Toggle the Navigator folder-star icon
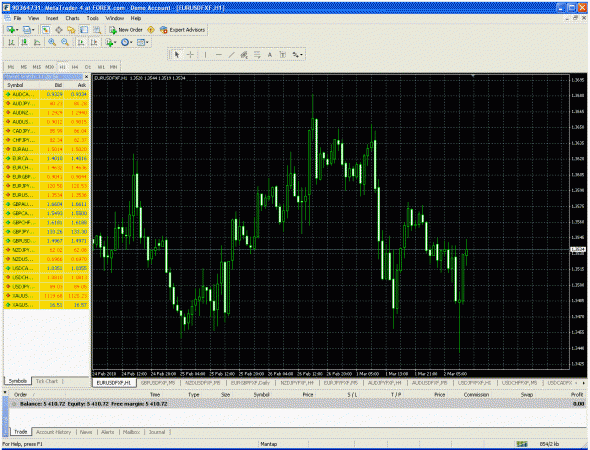Viewport: 590px width, 450px height. coord(71,30)
